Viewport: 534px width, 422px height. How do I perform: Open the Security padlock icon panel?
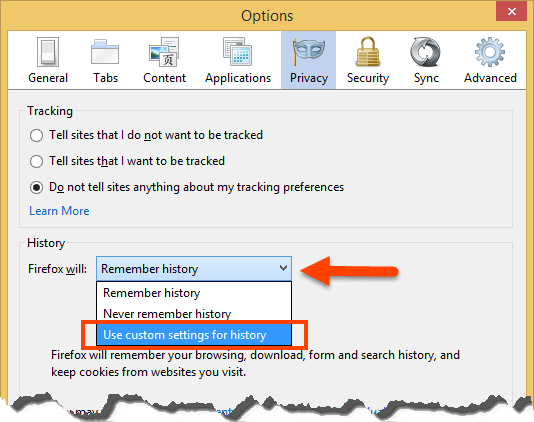(x=368, y=60)
